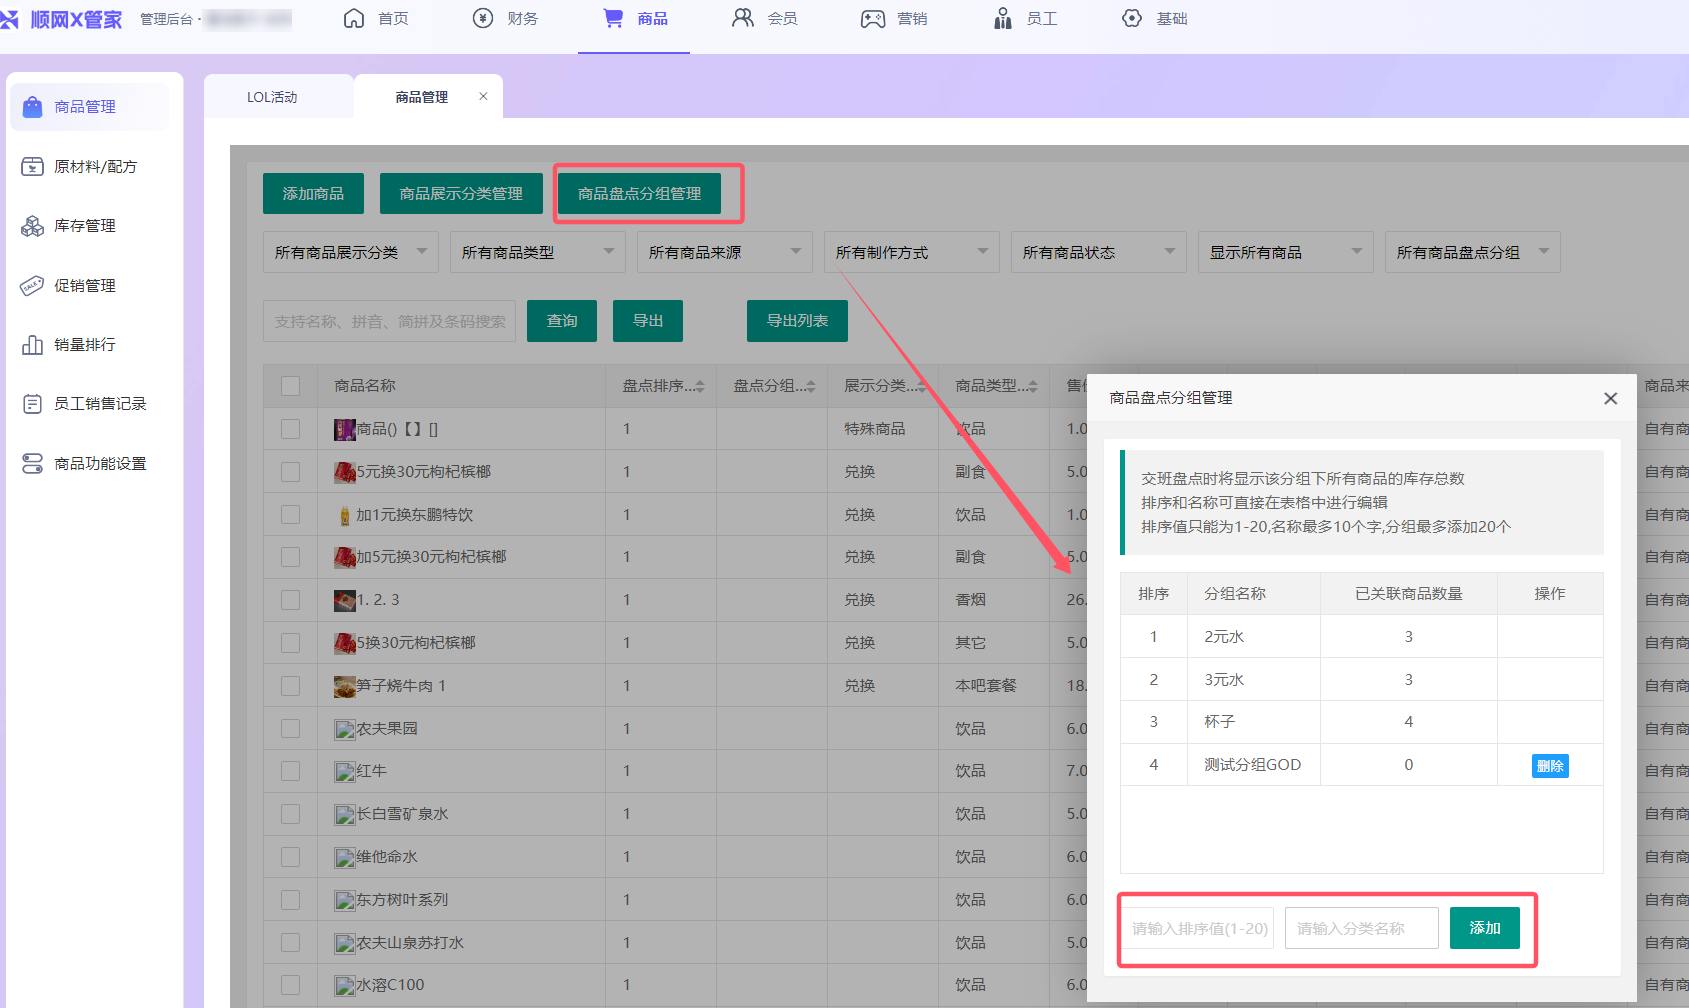Open the 营销 gamepad icon
Viewport: 1689px width, 1008px height.
point(872,19)
